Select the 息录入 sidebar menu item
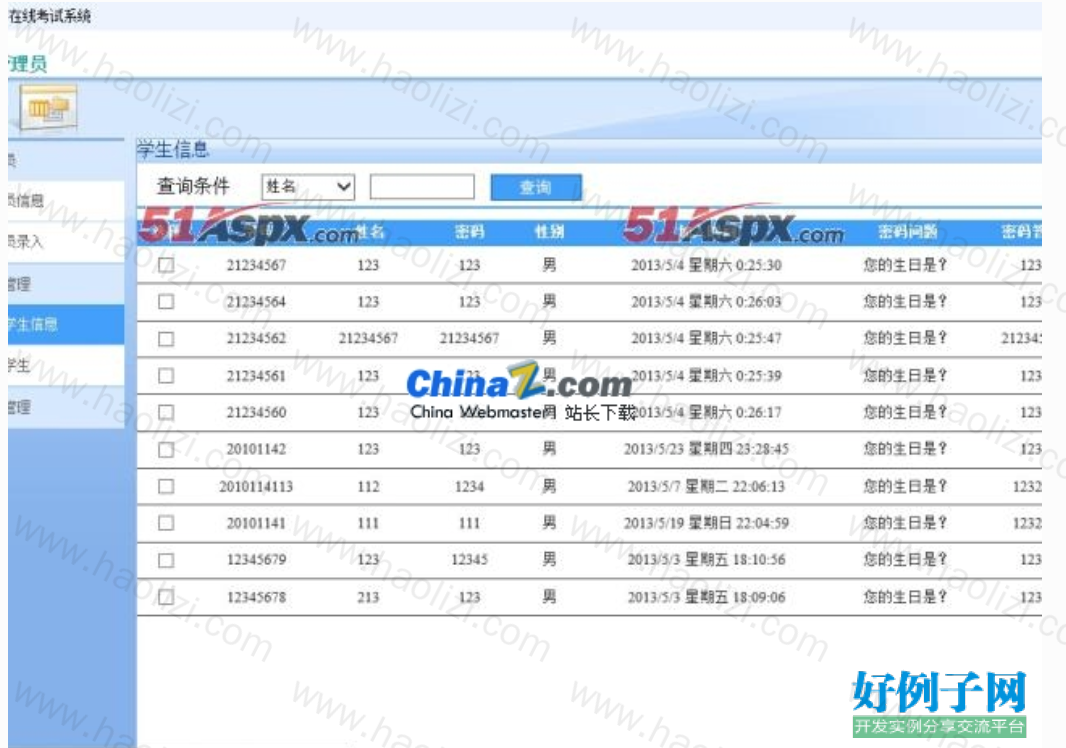 (x=65, y=241)
